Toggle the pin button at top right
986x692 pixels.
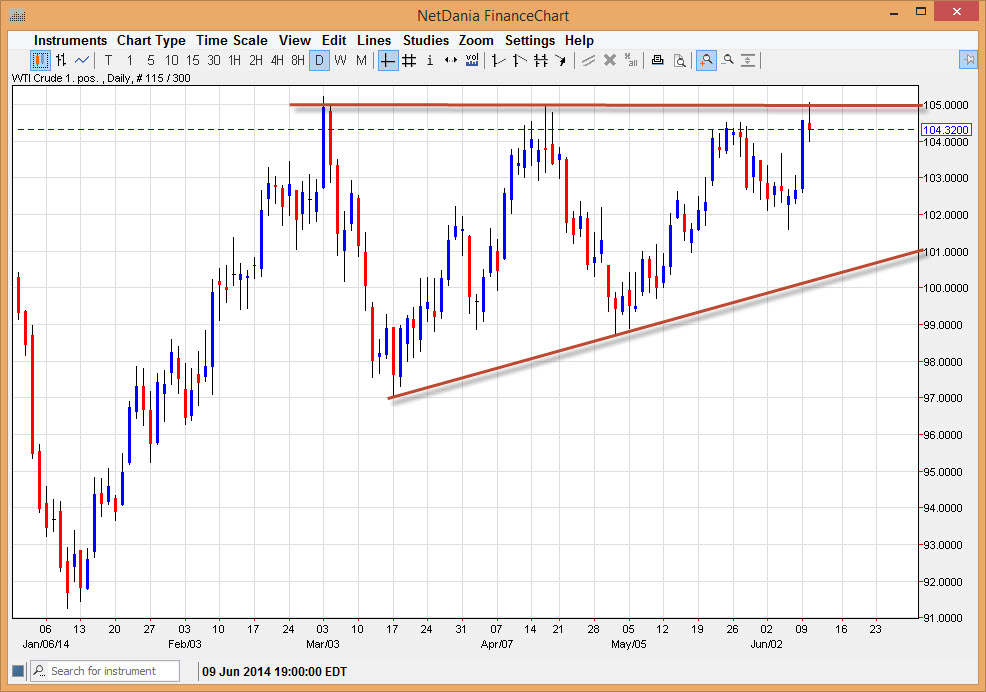click(968, 60)
